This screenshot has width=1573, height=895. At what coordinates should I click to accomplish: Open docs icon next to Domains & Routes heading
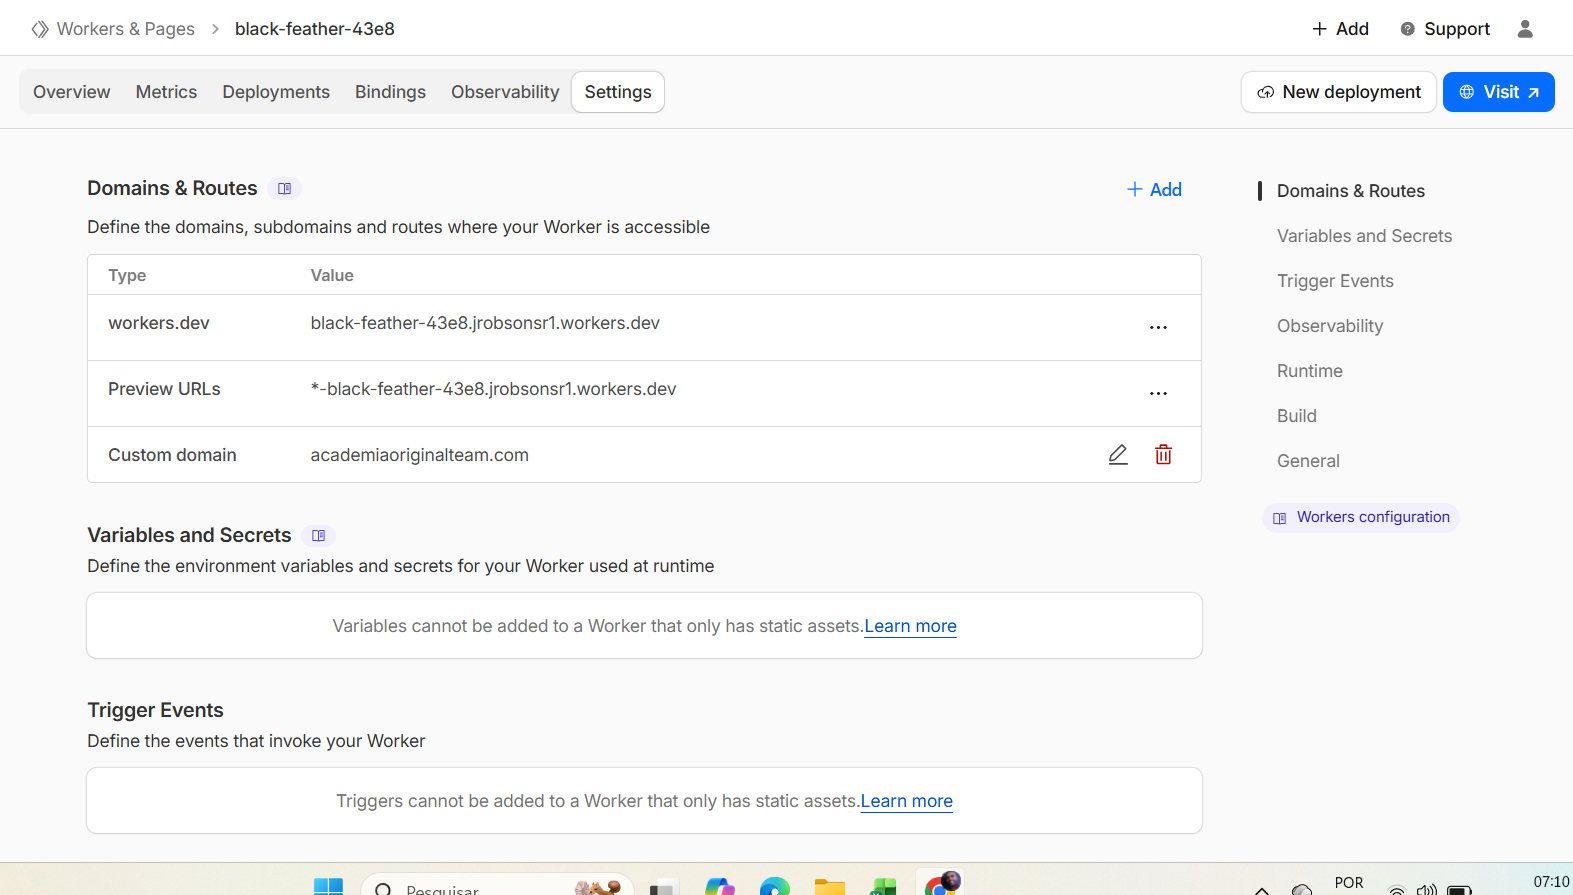pyautogui.click(x=285, y=189)
